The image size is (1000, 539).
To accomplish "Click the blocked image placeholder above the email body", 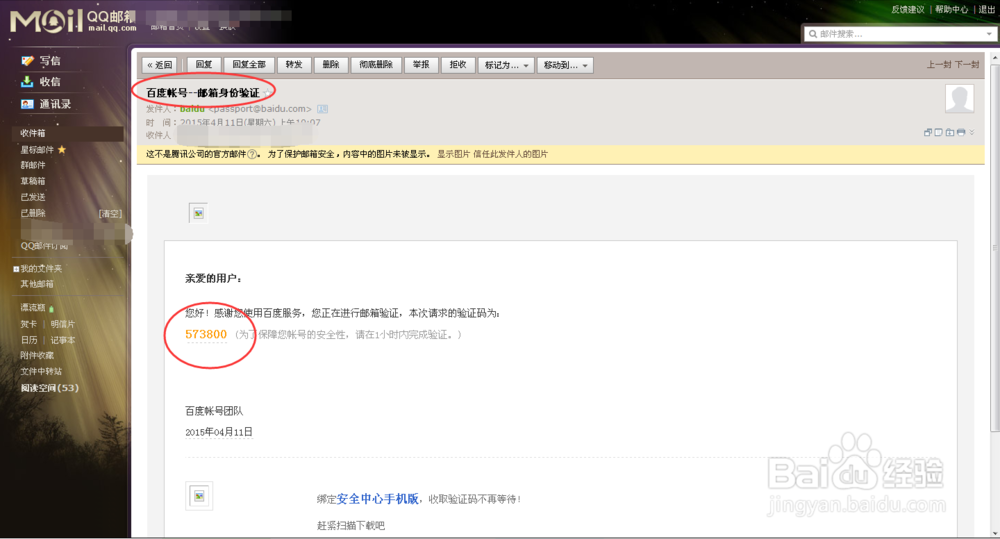I will 198,213.
